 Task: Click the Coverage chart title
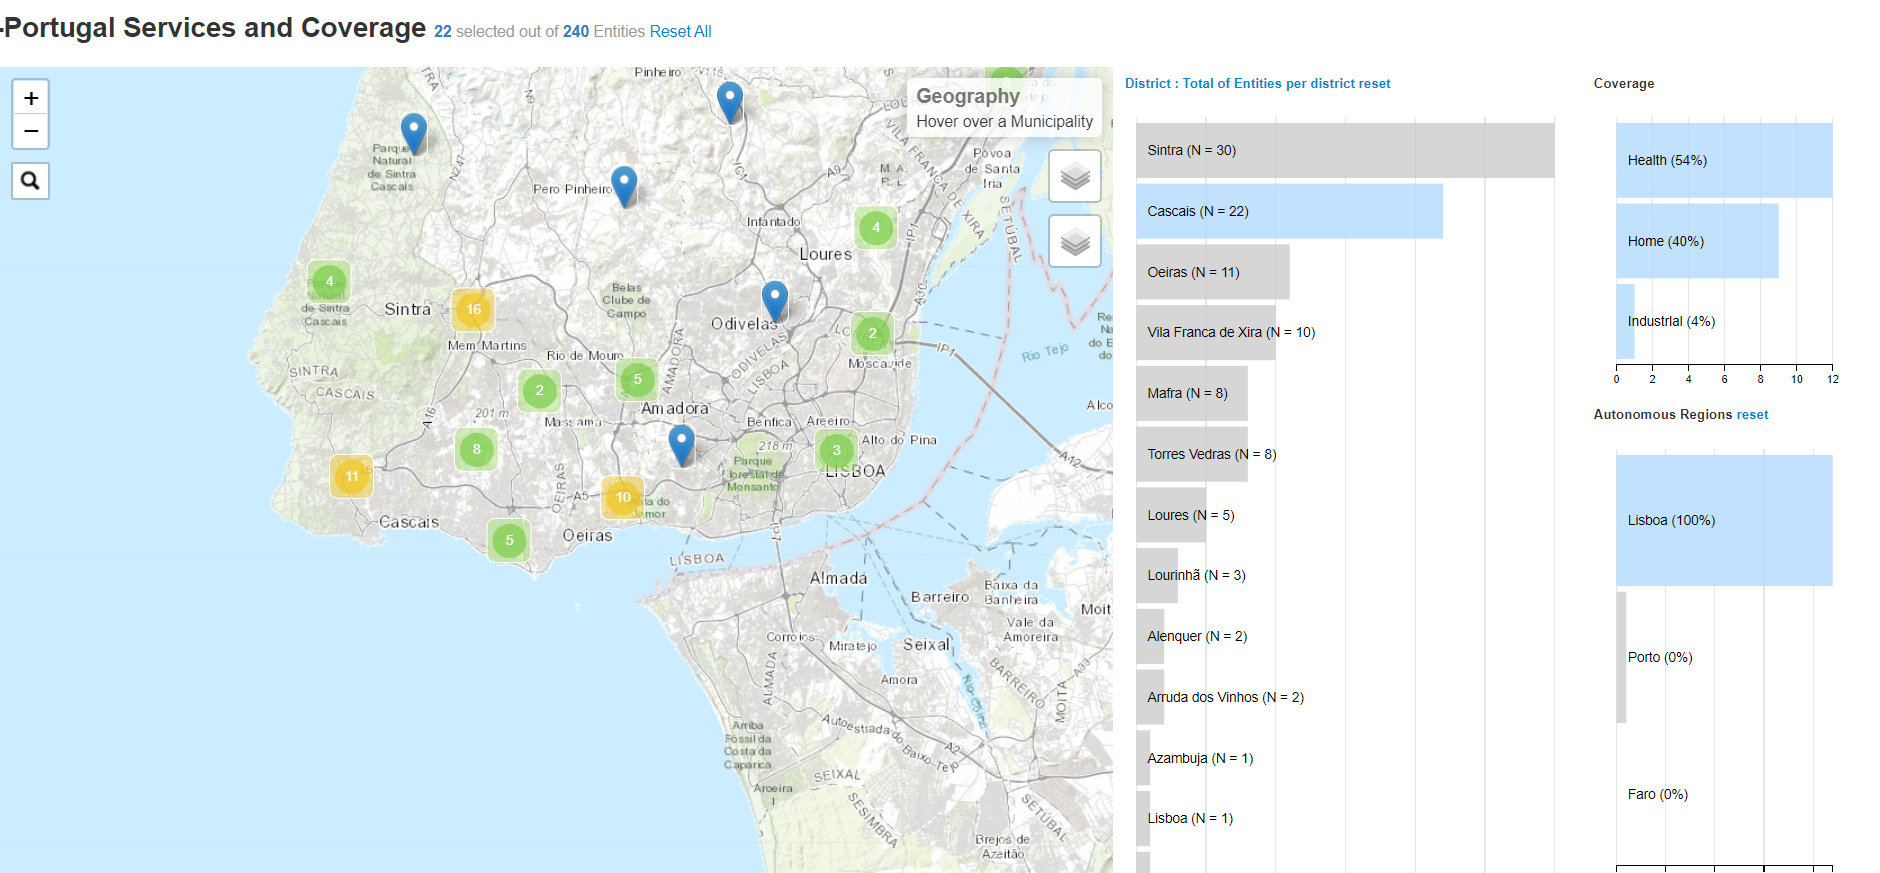tap(1623, 83)
